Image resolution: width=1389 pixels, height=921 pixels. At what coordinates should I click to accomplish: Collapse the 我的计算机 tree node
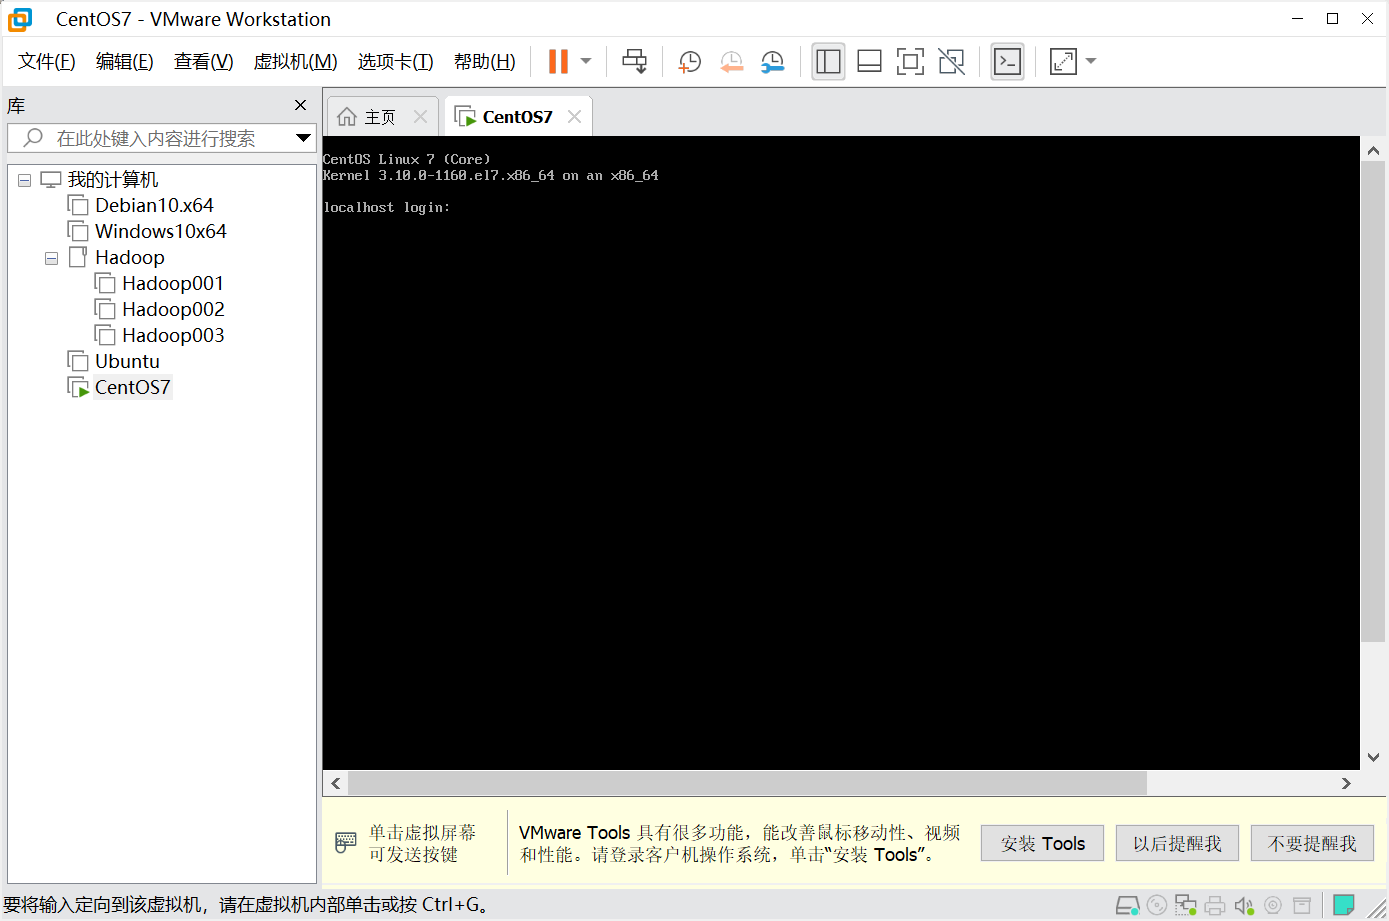tap(24, 181)
